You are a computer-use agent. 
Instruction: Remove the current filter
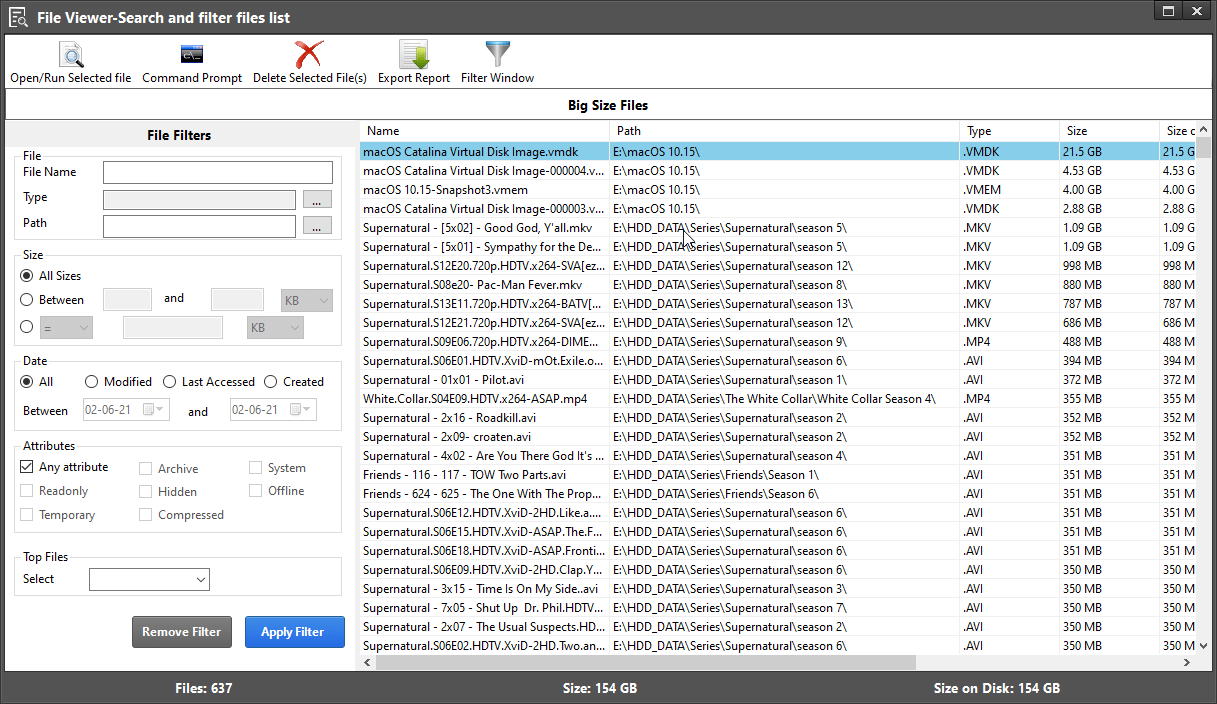tap(181, 631)
